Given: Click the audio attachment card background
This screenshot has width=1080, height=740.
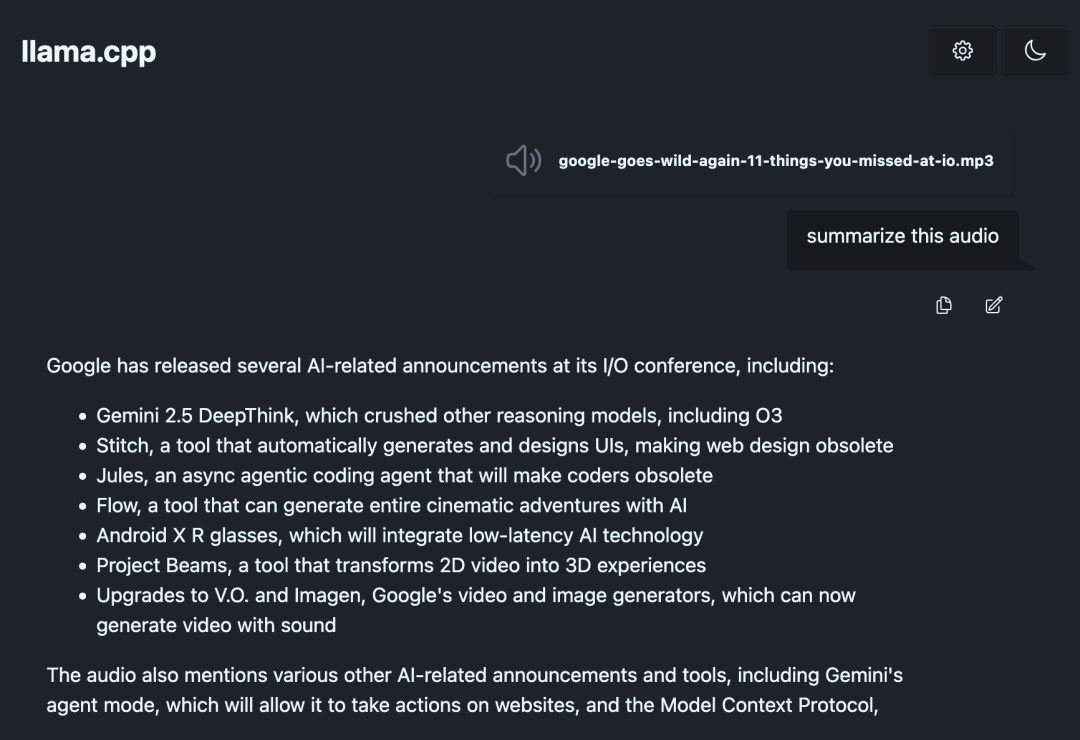Looking at the screenshot, I should click(x=751, y=161).
